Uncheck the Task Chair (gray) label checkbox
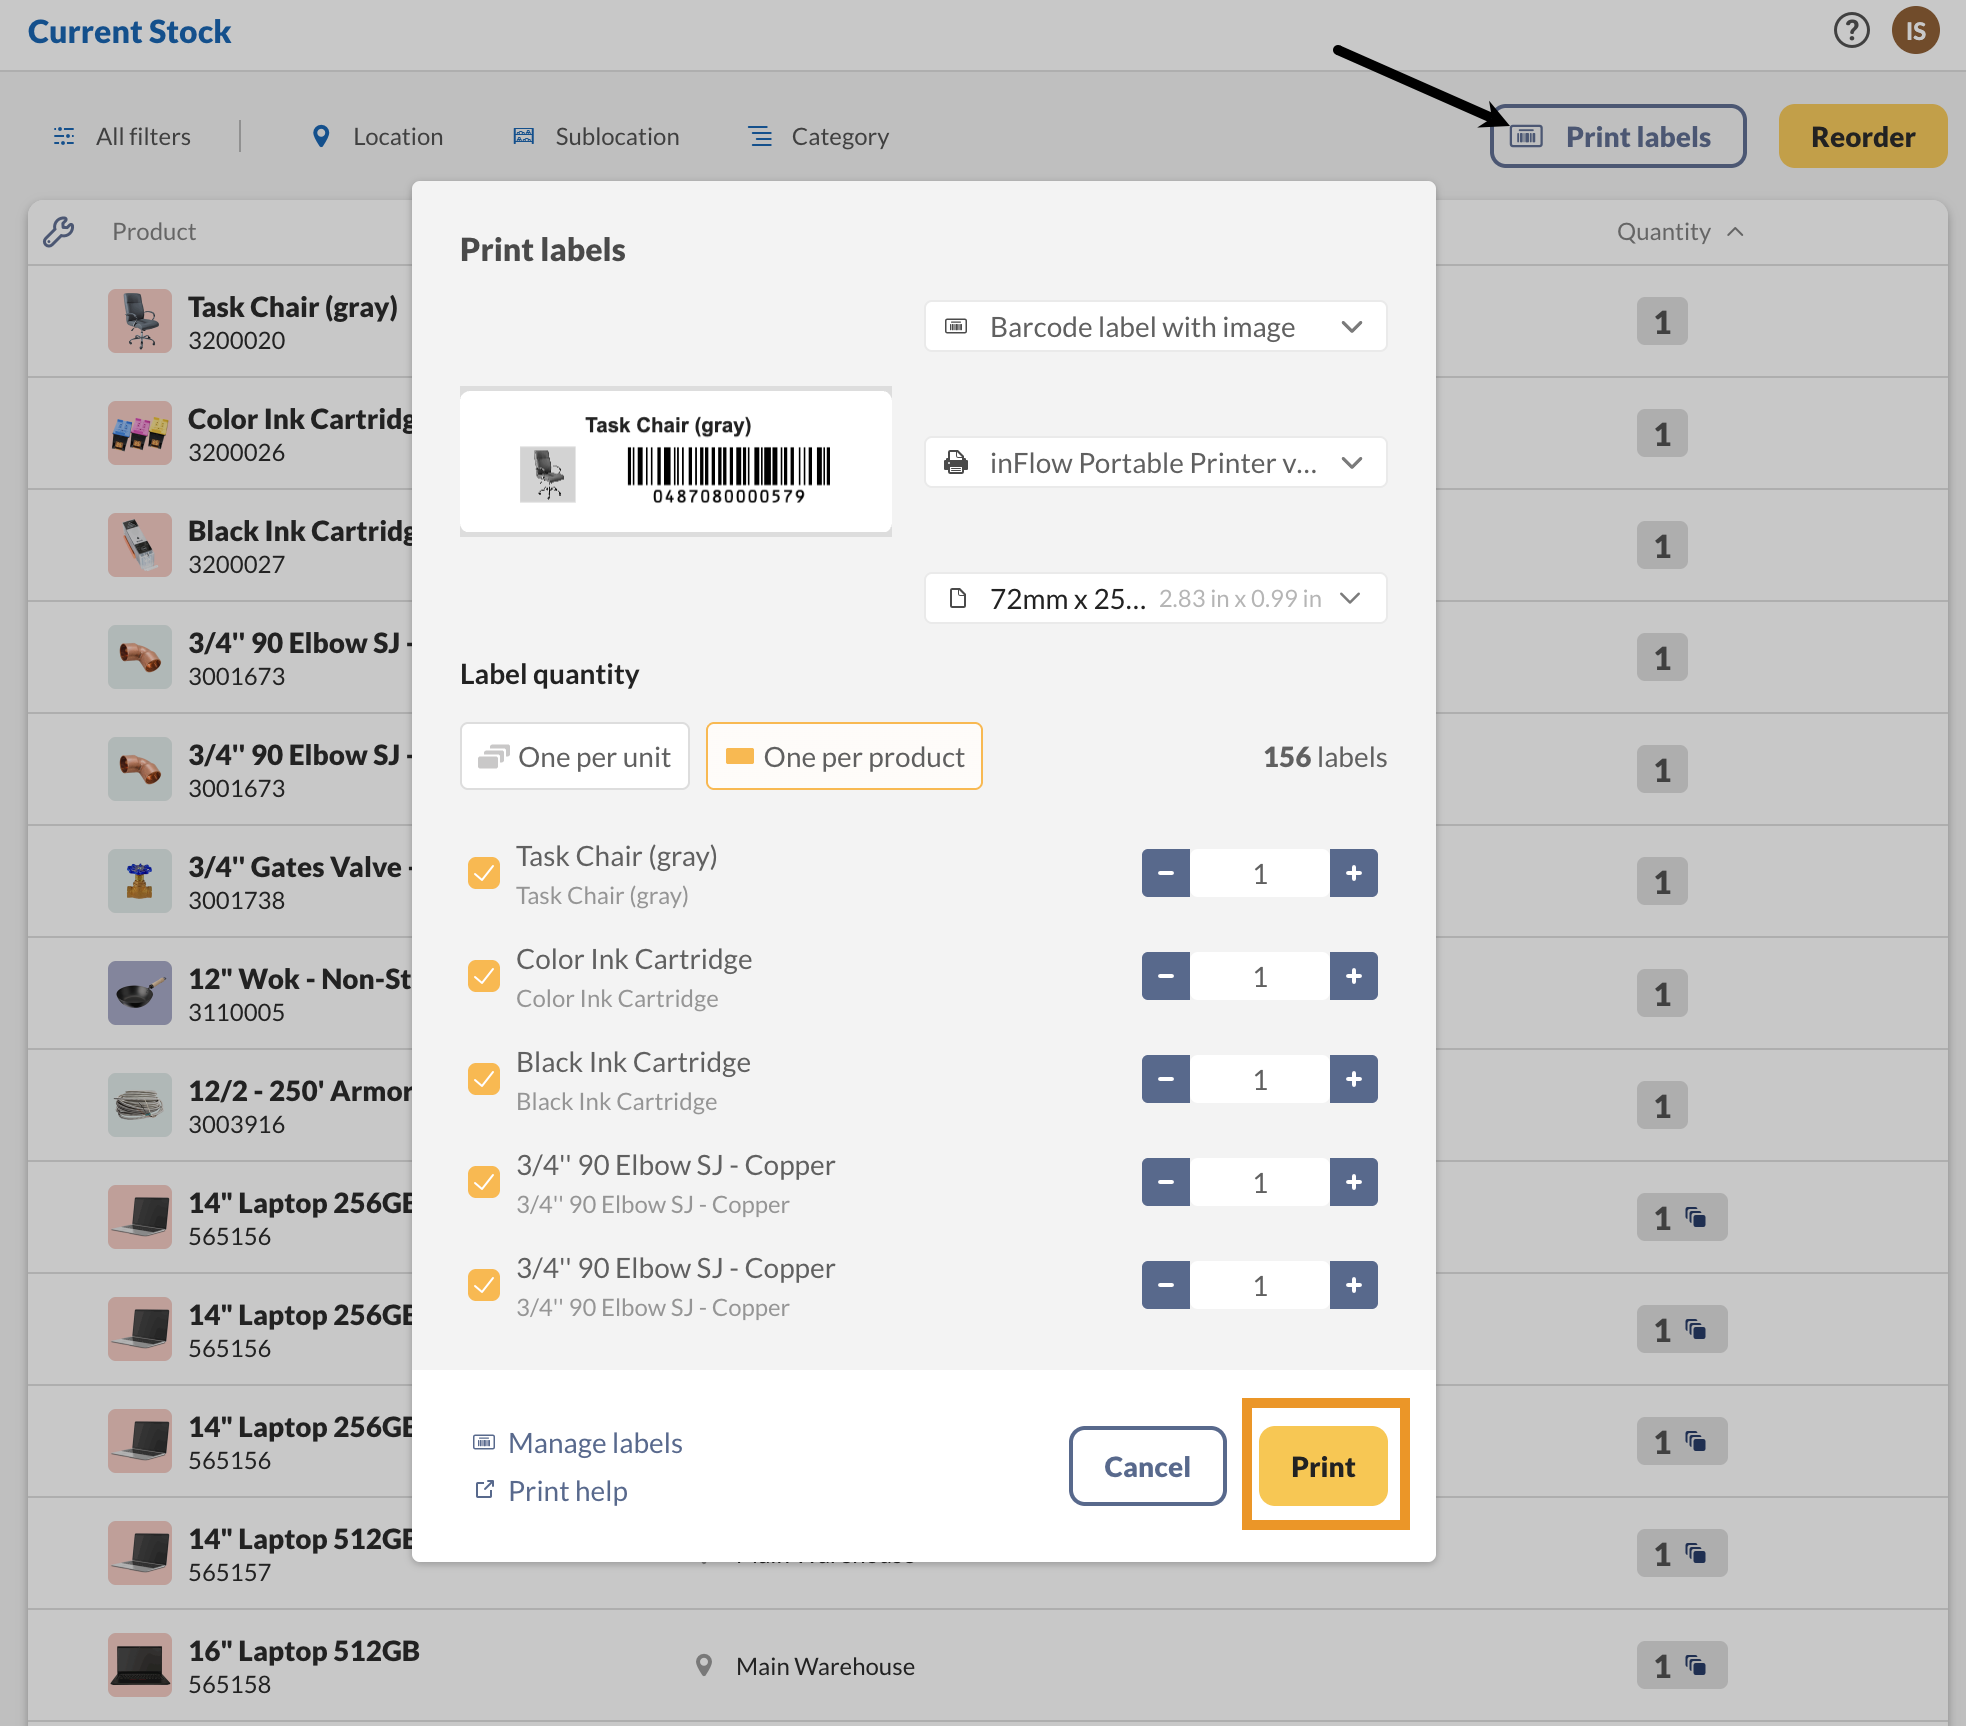This screenshot has height=1726, width=1966. pos(484,872)
